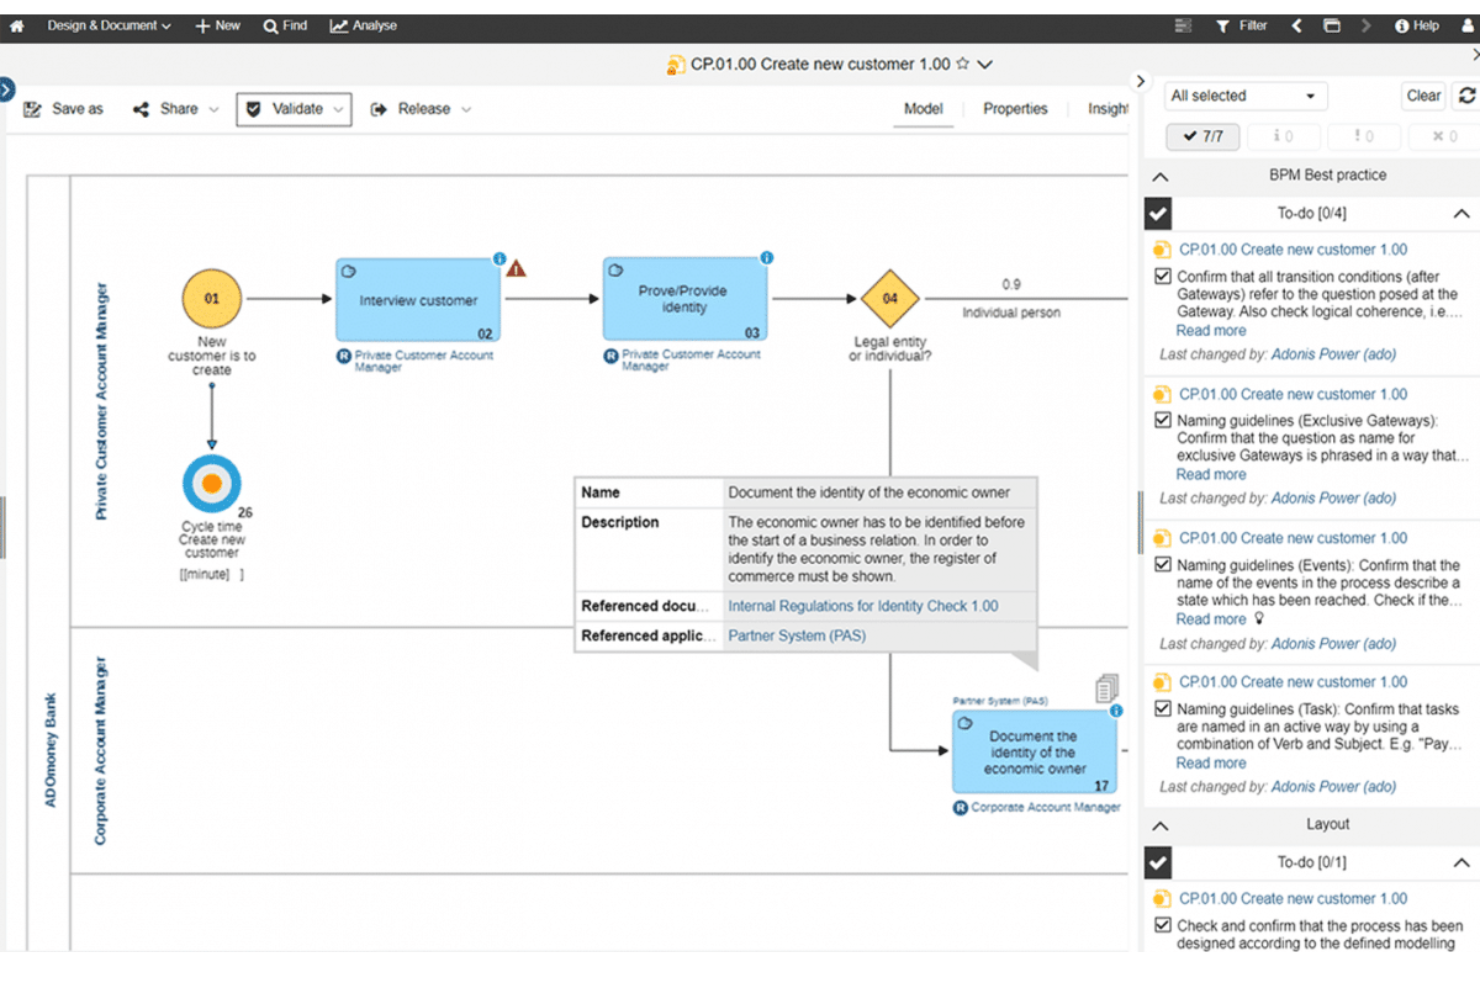Screen dimensions: 1480x987
Task: Click the model type icon beside title
Action: 676,65
